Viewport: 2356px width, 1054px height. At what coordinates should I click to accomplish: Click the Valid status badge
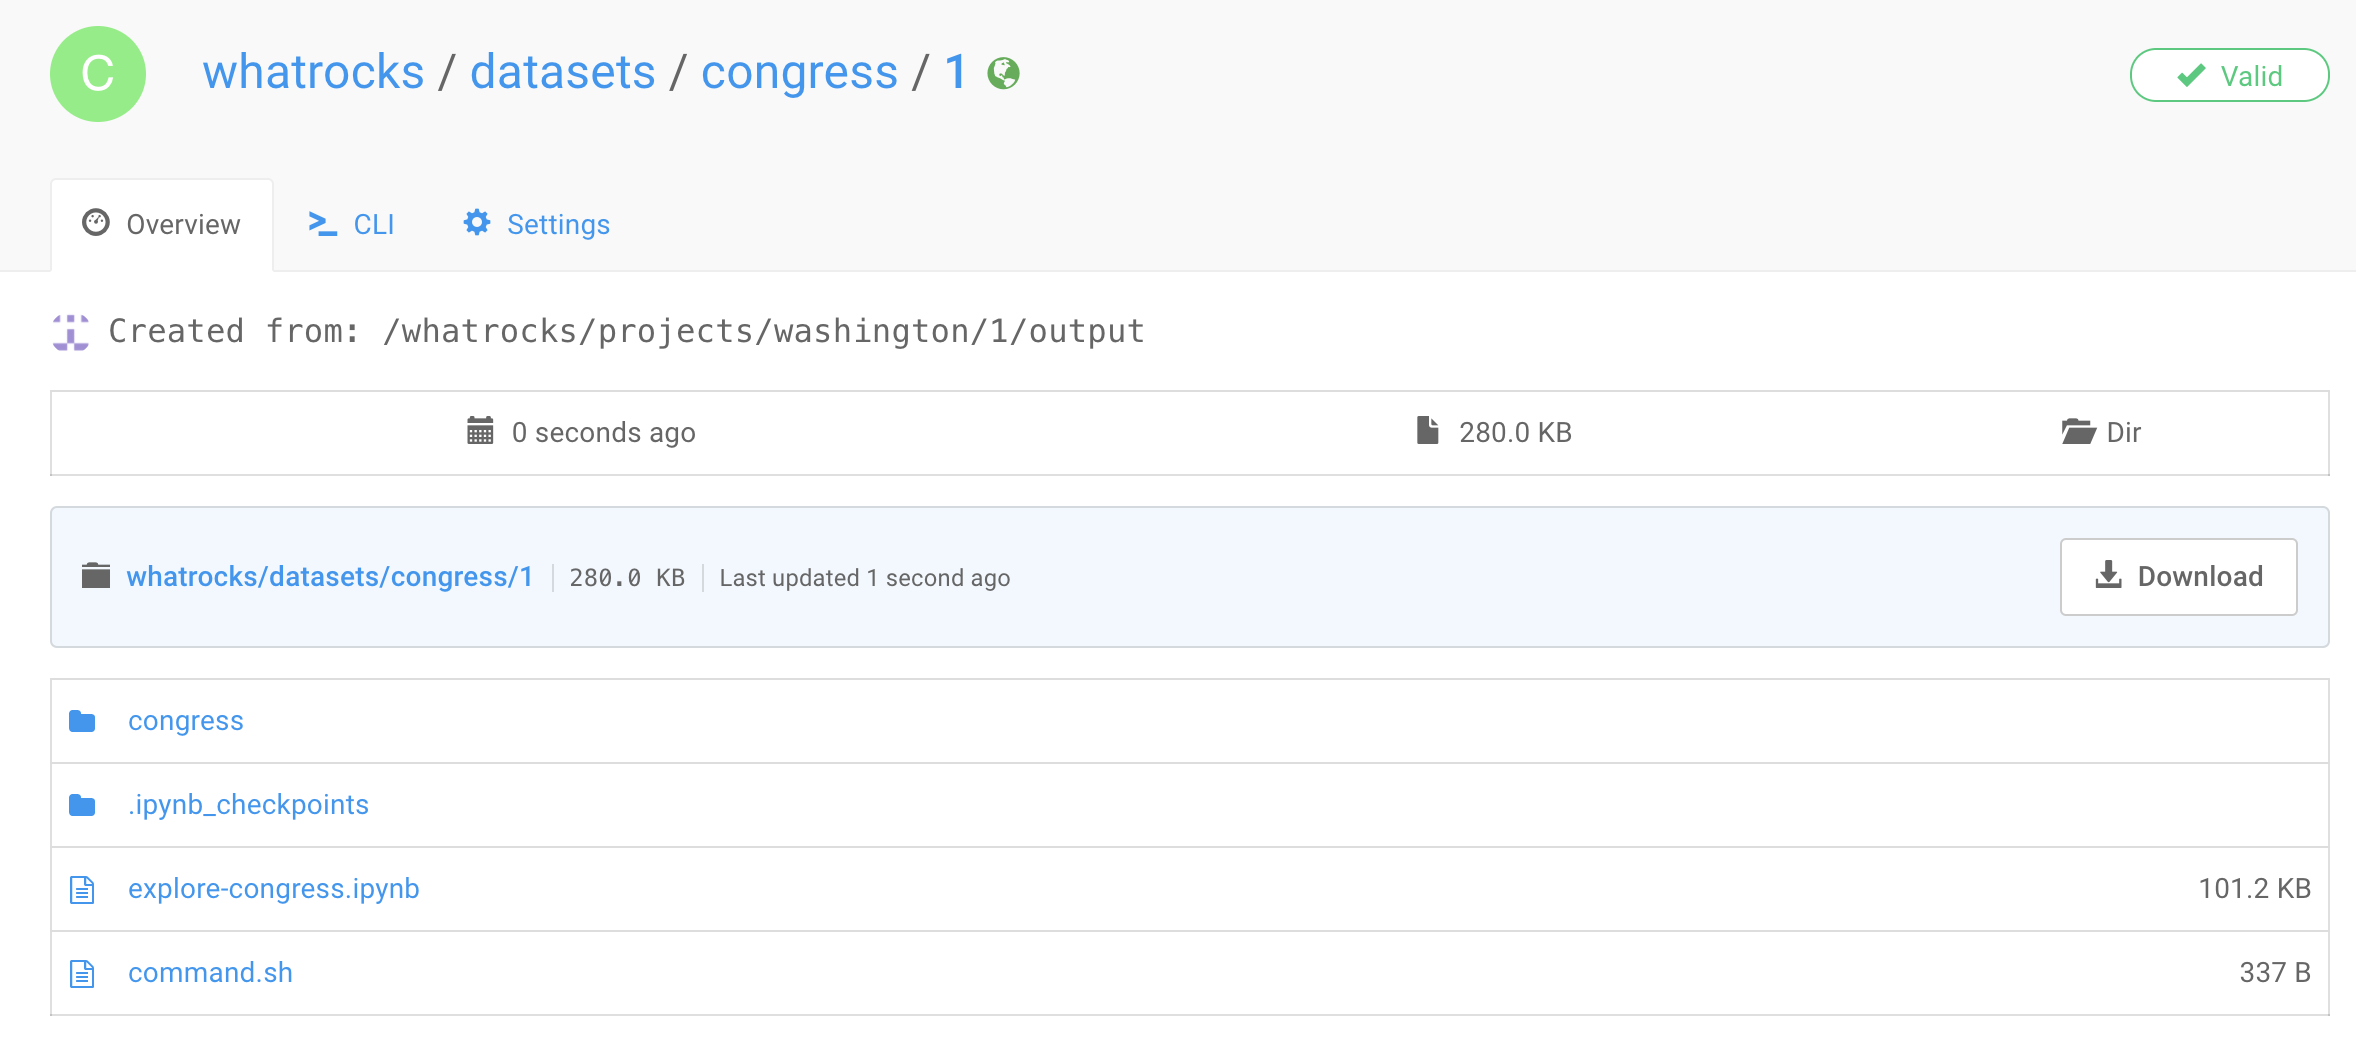point(2229,76)
